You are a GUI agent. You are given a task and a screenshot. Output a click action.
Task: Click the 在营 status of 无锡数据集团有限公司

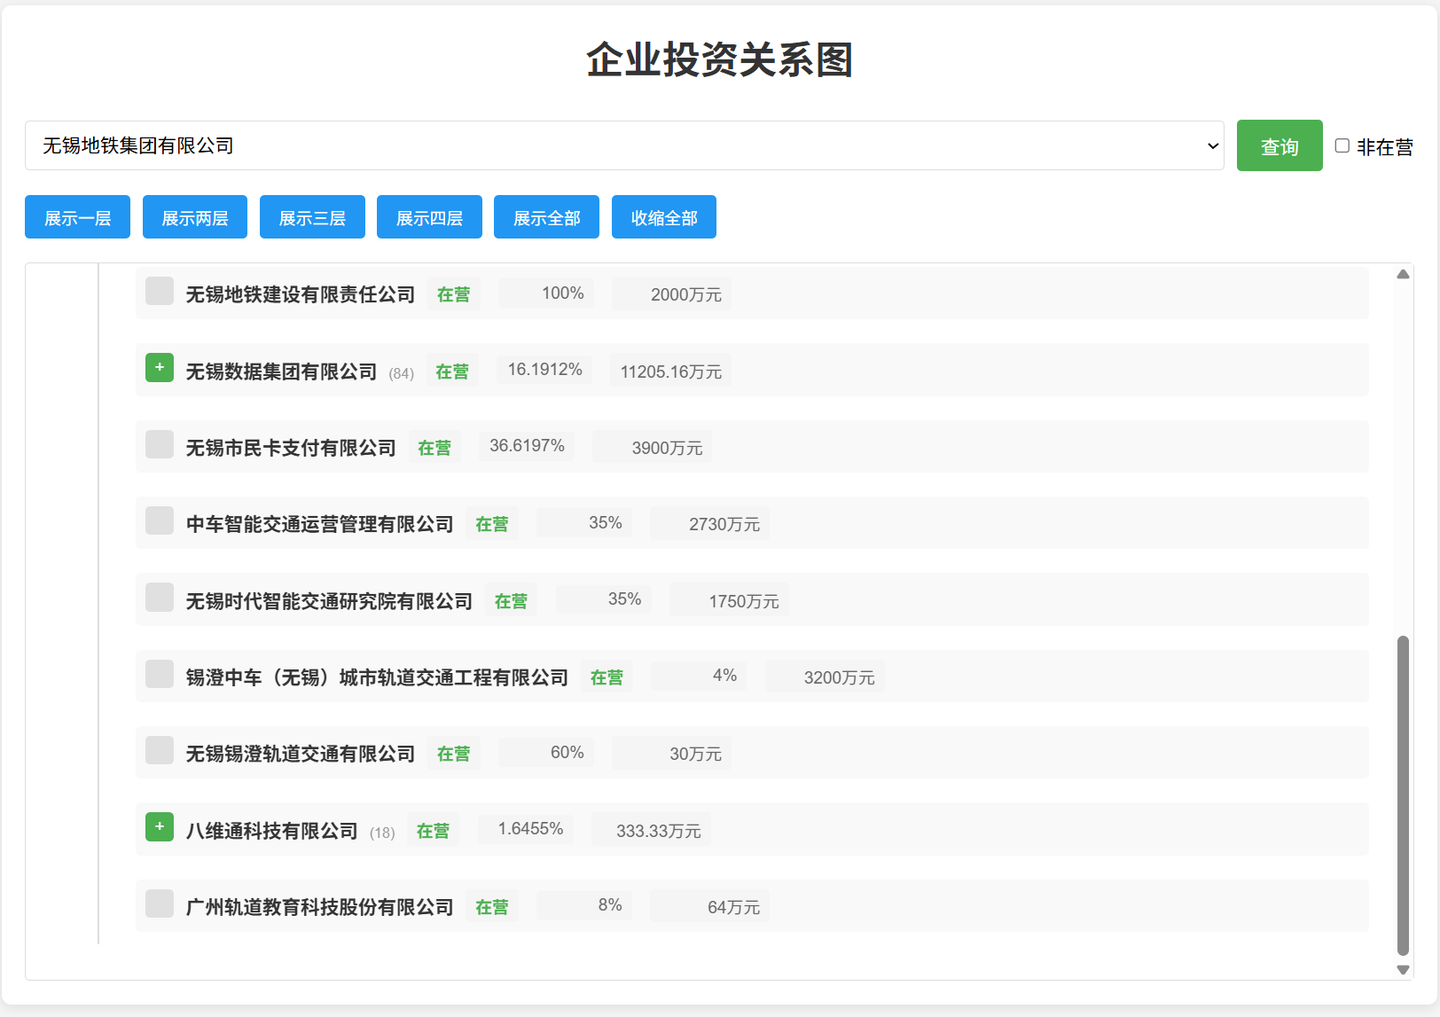point(452,371)
